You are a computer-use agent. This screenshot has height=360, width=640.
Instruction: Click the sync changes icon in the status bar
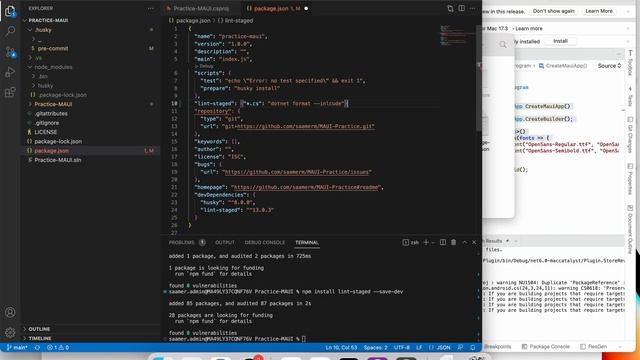pyautogui.click(x=37, y=347)
